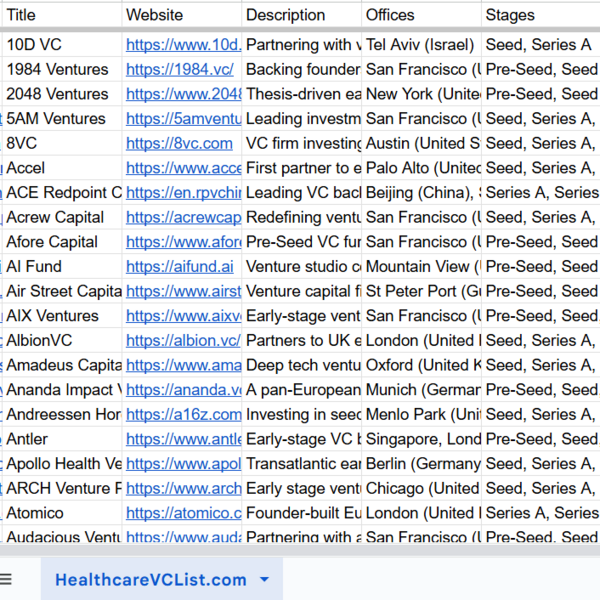This screenshot has height=600, width=600.
Task: Select the Description column header cell
Action: (302, 15)
